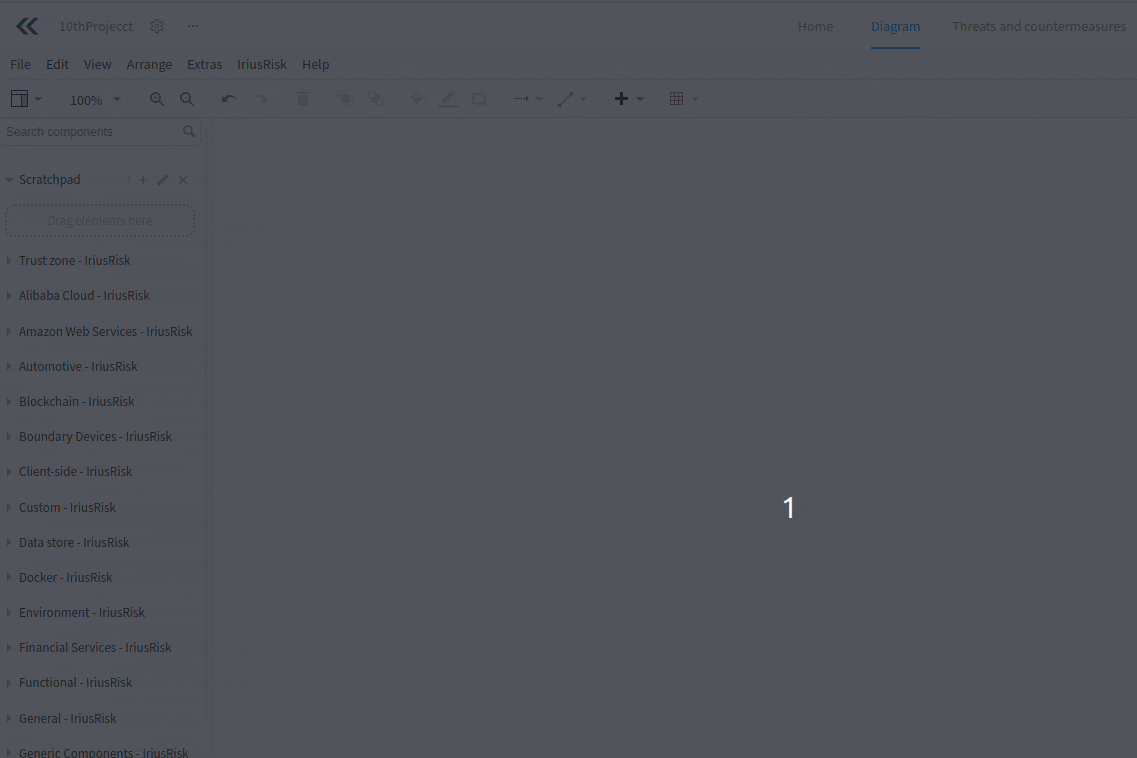Open the view layout dropdown arrow
Viewport: 1137px width, 758px height.
38,99
